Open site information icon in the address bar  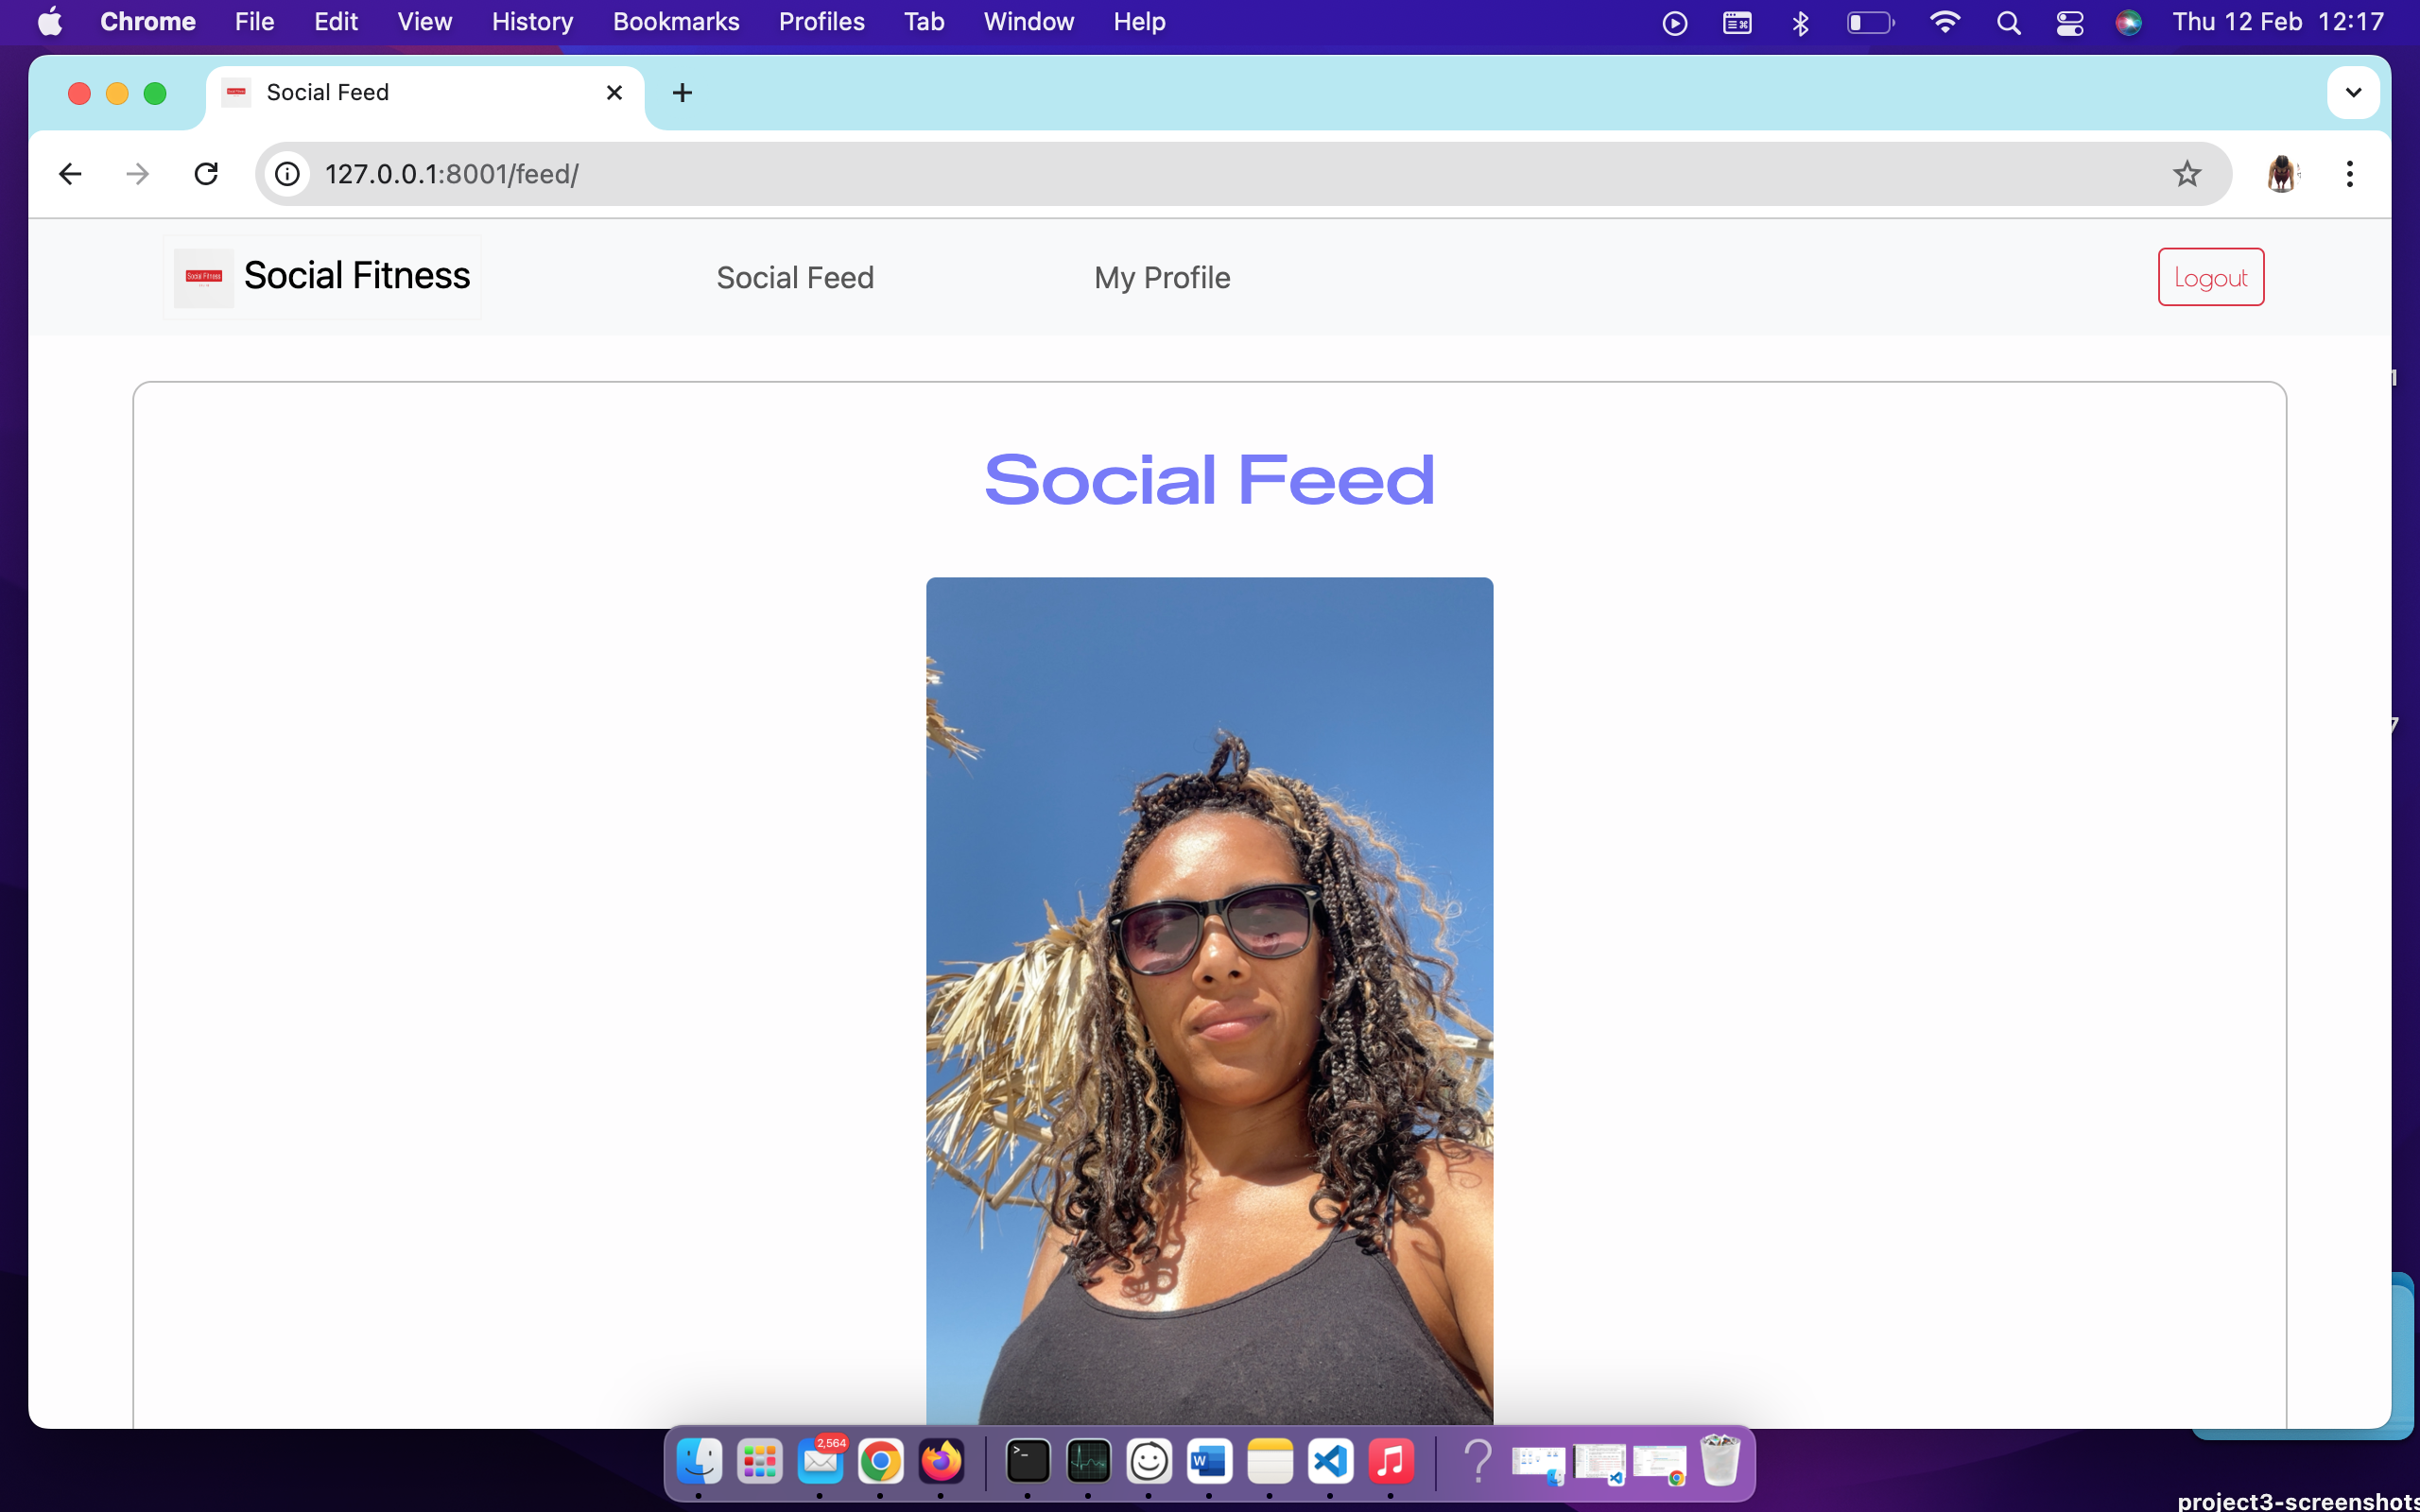(287, 173)
